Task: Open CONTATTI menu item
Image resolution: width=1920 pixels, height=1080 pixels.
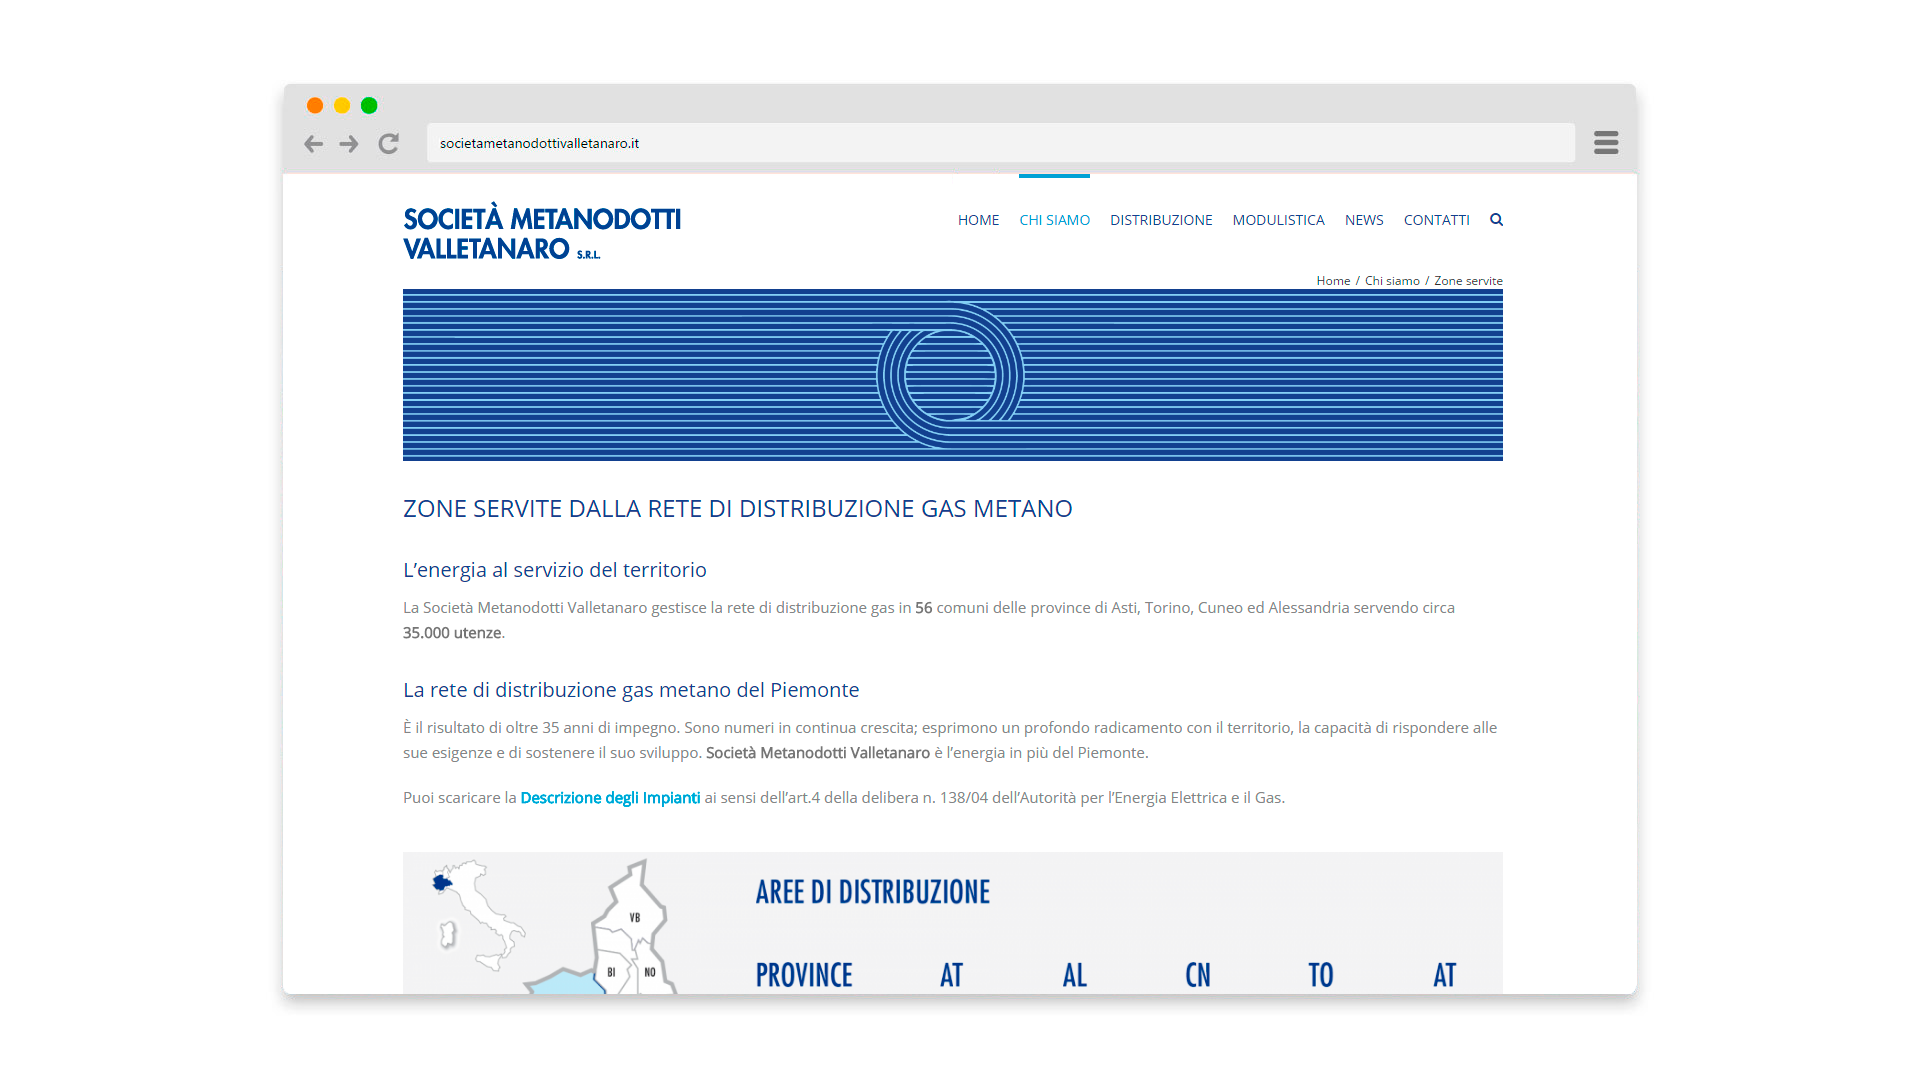Action: pyautogui.click(x=1436, y=220)
